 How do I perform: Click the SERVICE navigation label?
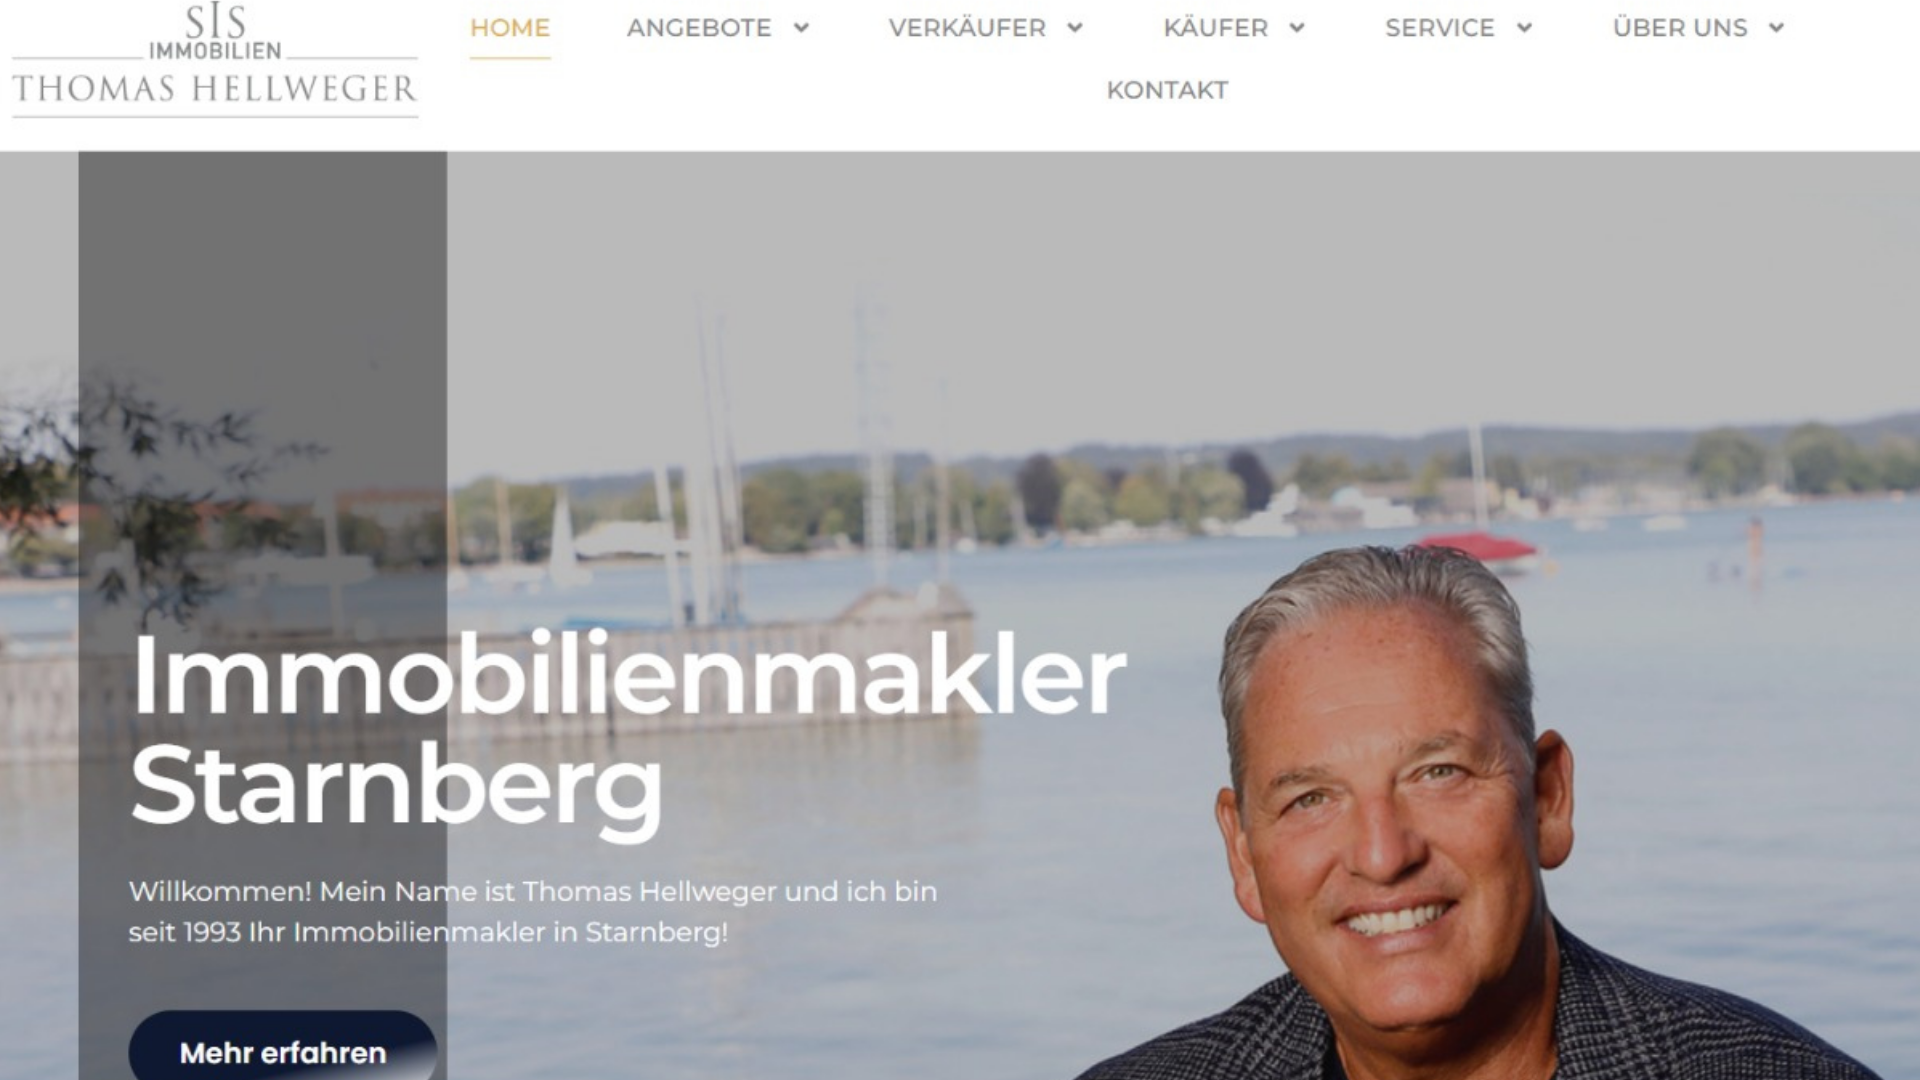click(1440, 28)
